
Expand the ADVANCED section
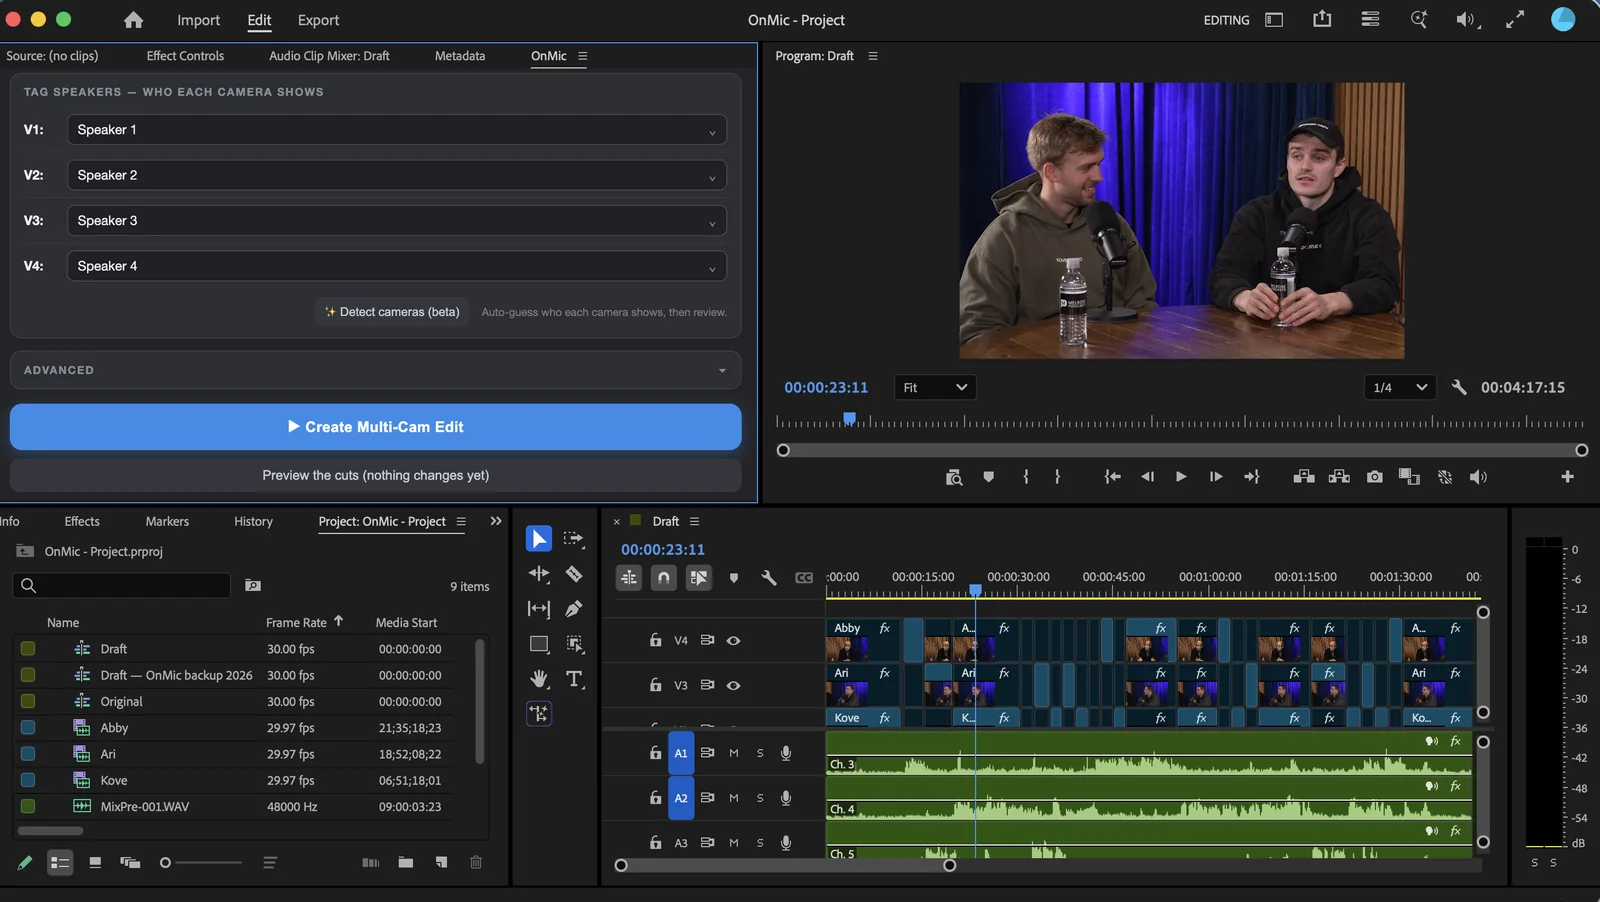375,370
